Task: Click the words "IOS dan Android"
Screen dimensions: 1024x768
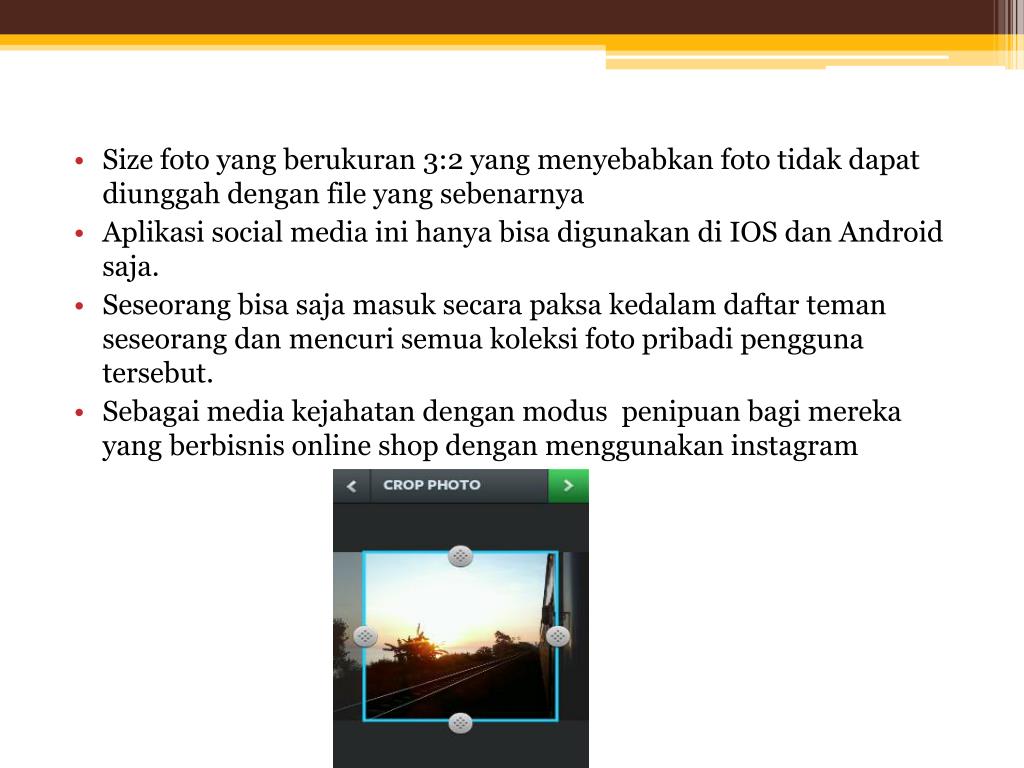Action: 836,232
